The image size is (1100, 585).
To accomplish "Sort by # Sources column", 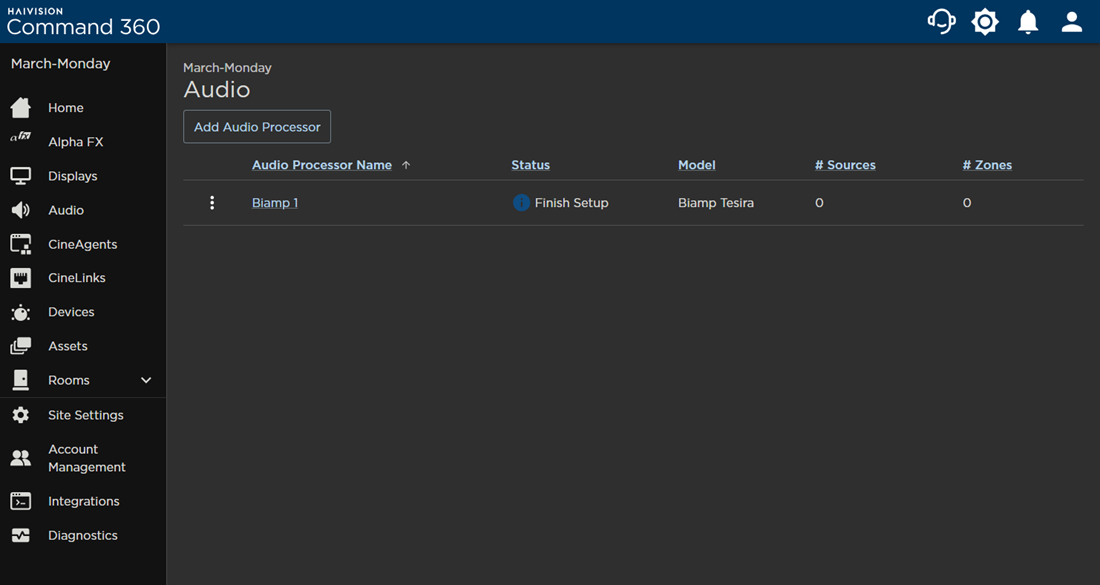I will (845, 165).
